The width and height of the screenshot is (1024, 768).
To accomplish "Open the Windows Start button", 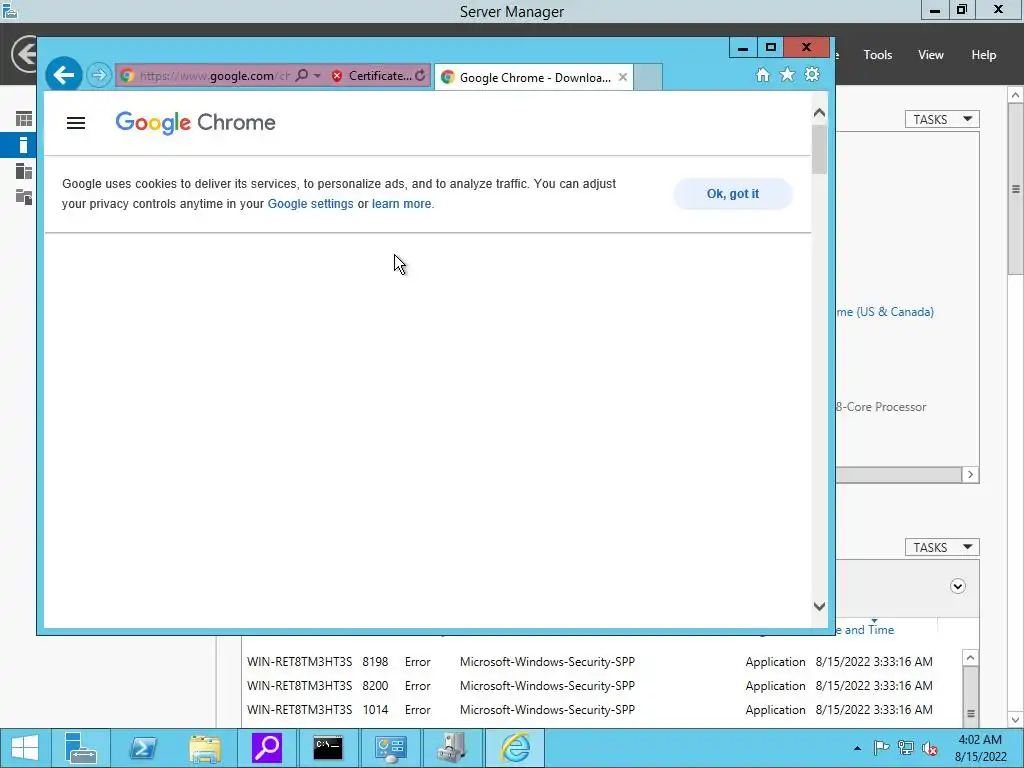I will 25,748.
